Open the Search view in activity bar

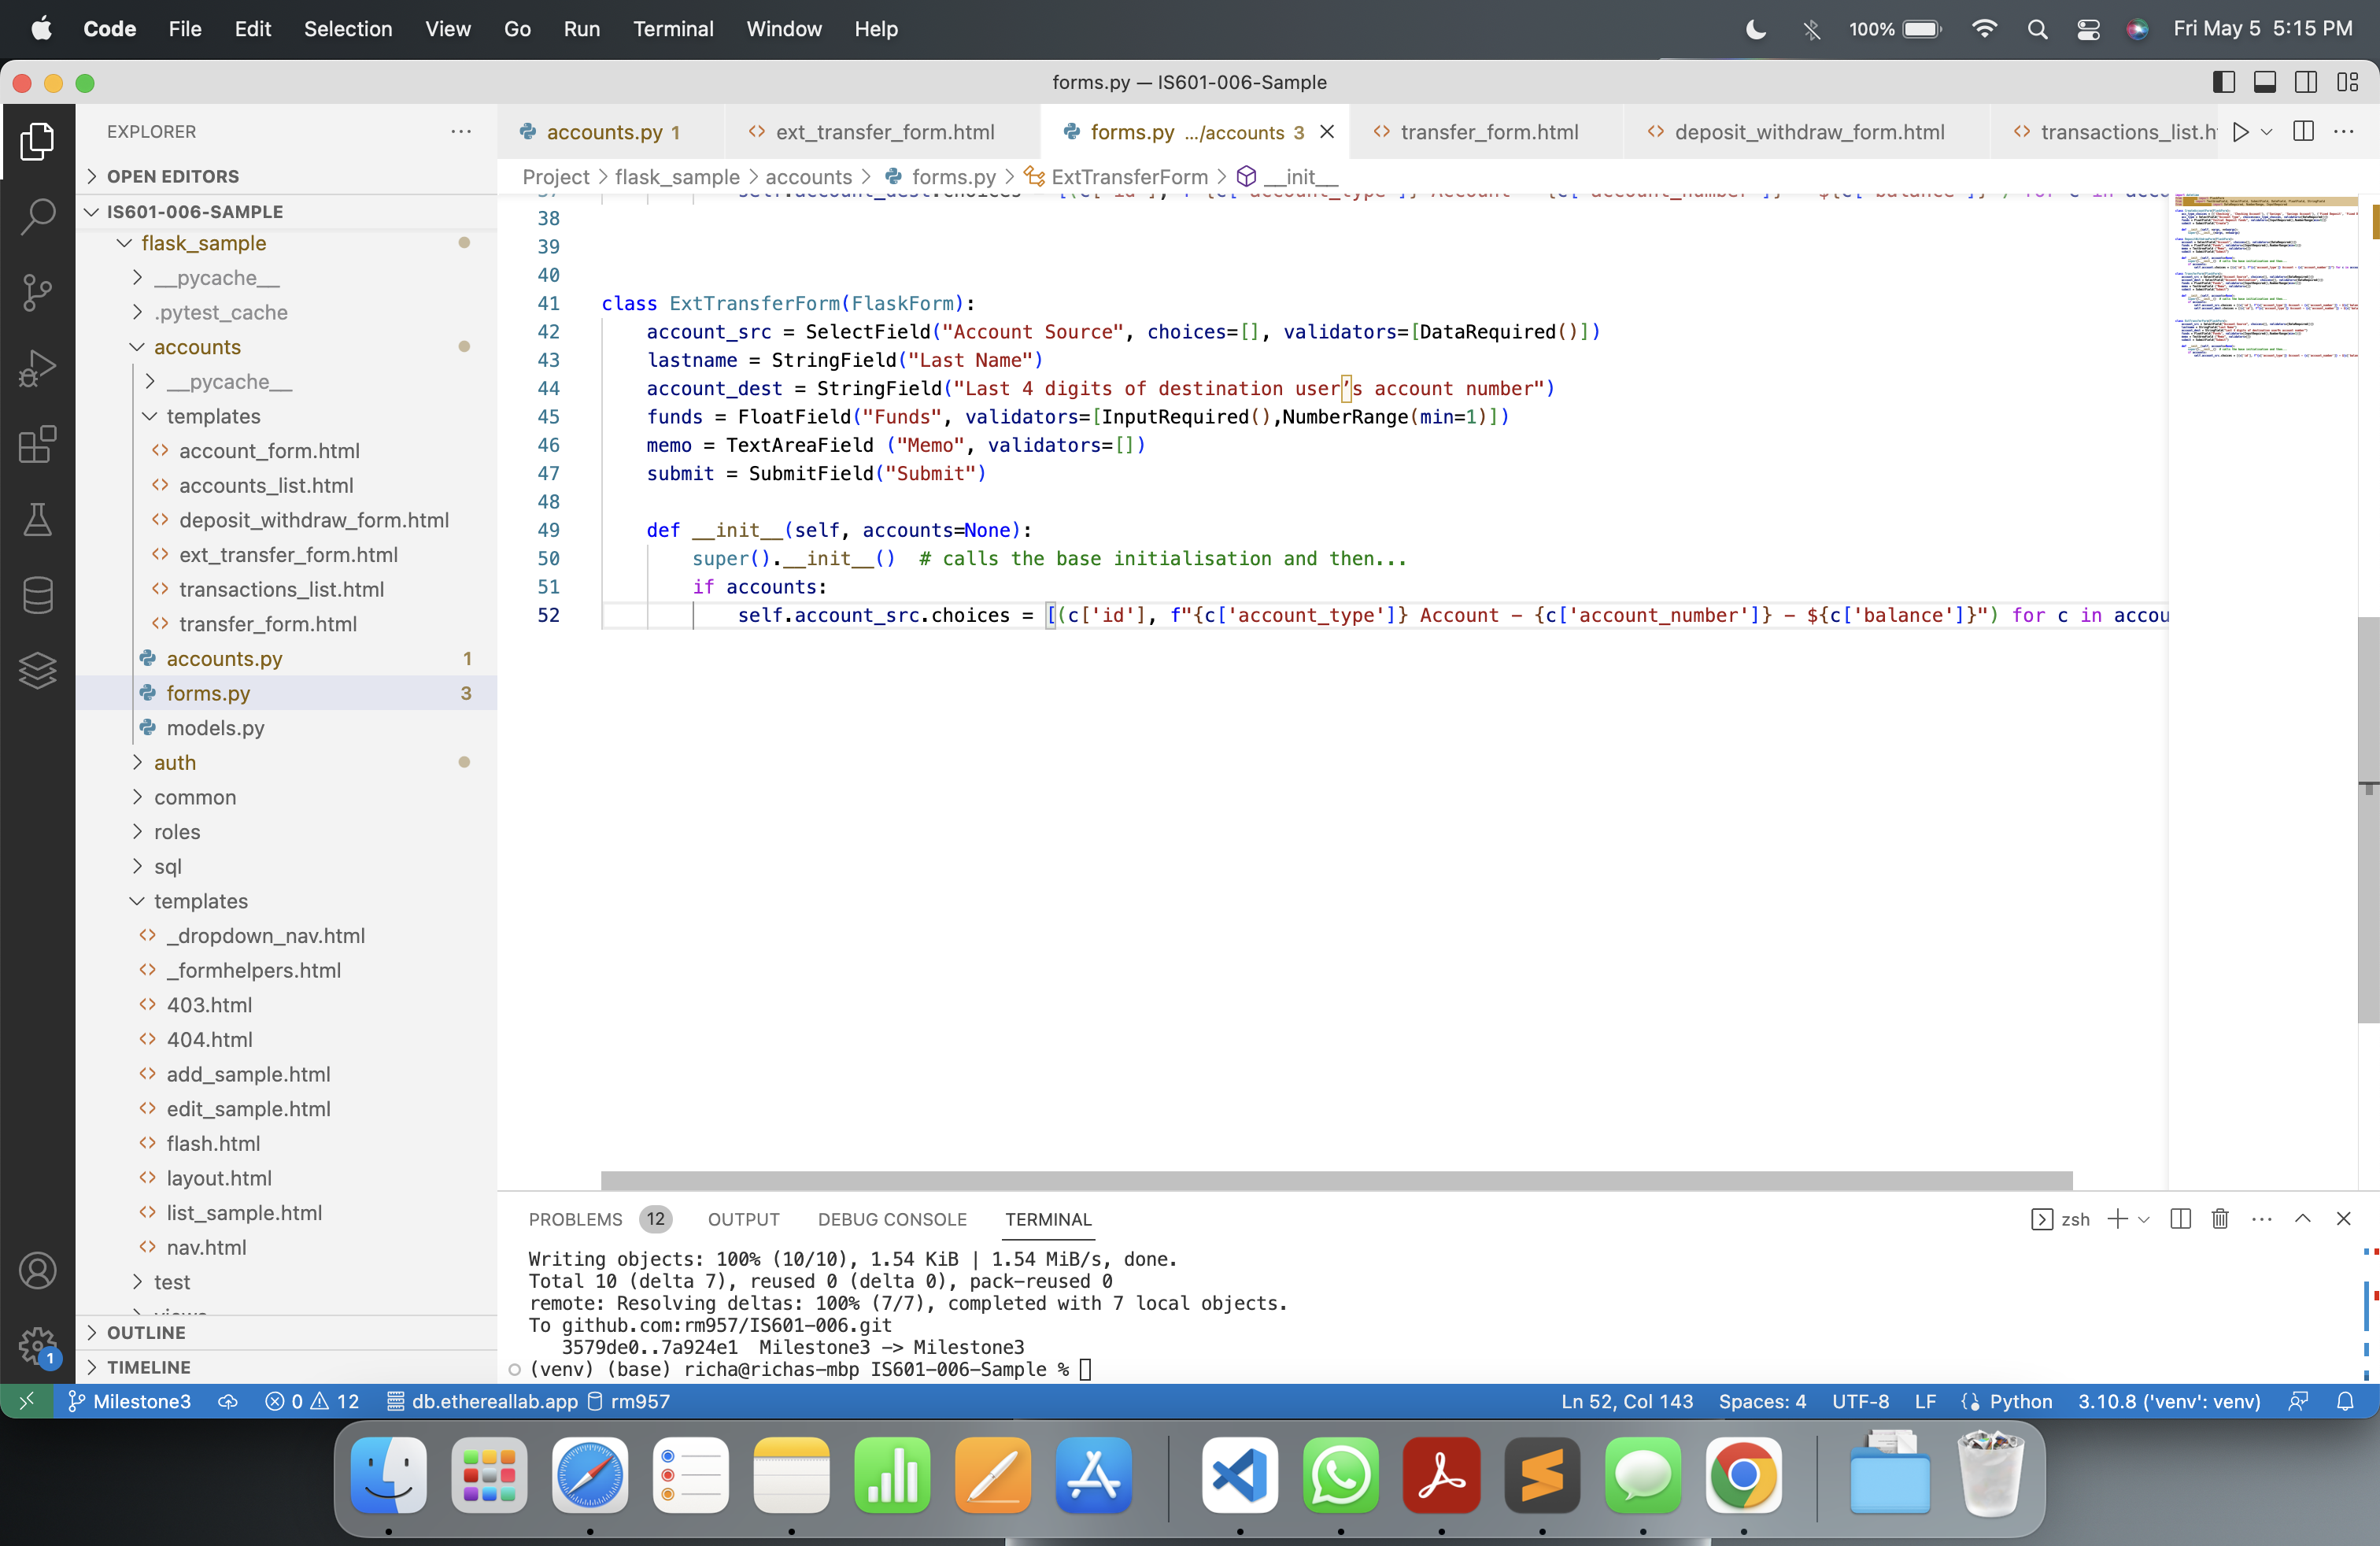[x=37, y=216]
